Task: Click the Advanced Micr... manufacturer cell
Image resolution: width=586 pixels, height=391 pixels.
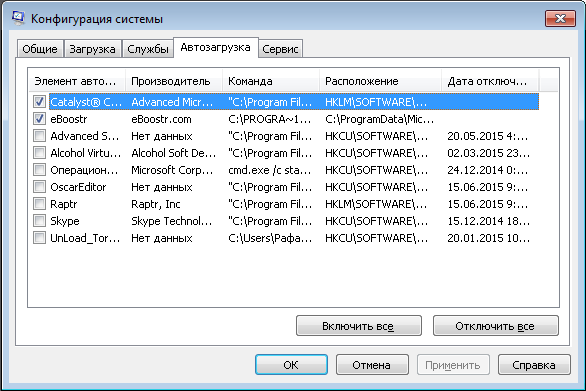Action: pyautogui.click(x=172, y=102)
